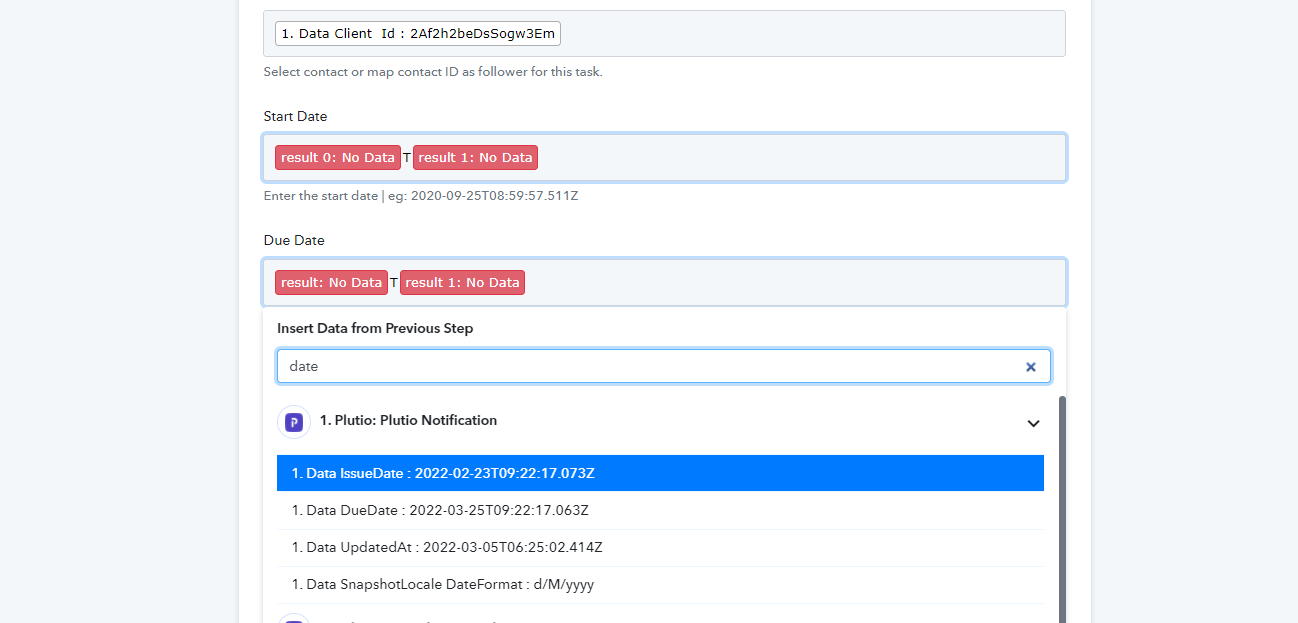
Task: Click 'result 1: No Data' tag in Start Date
Action: (x=475, y=157)
